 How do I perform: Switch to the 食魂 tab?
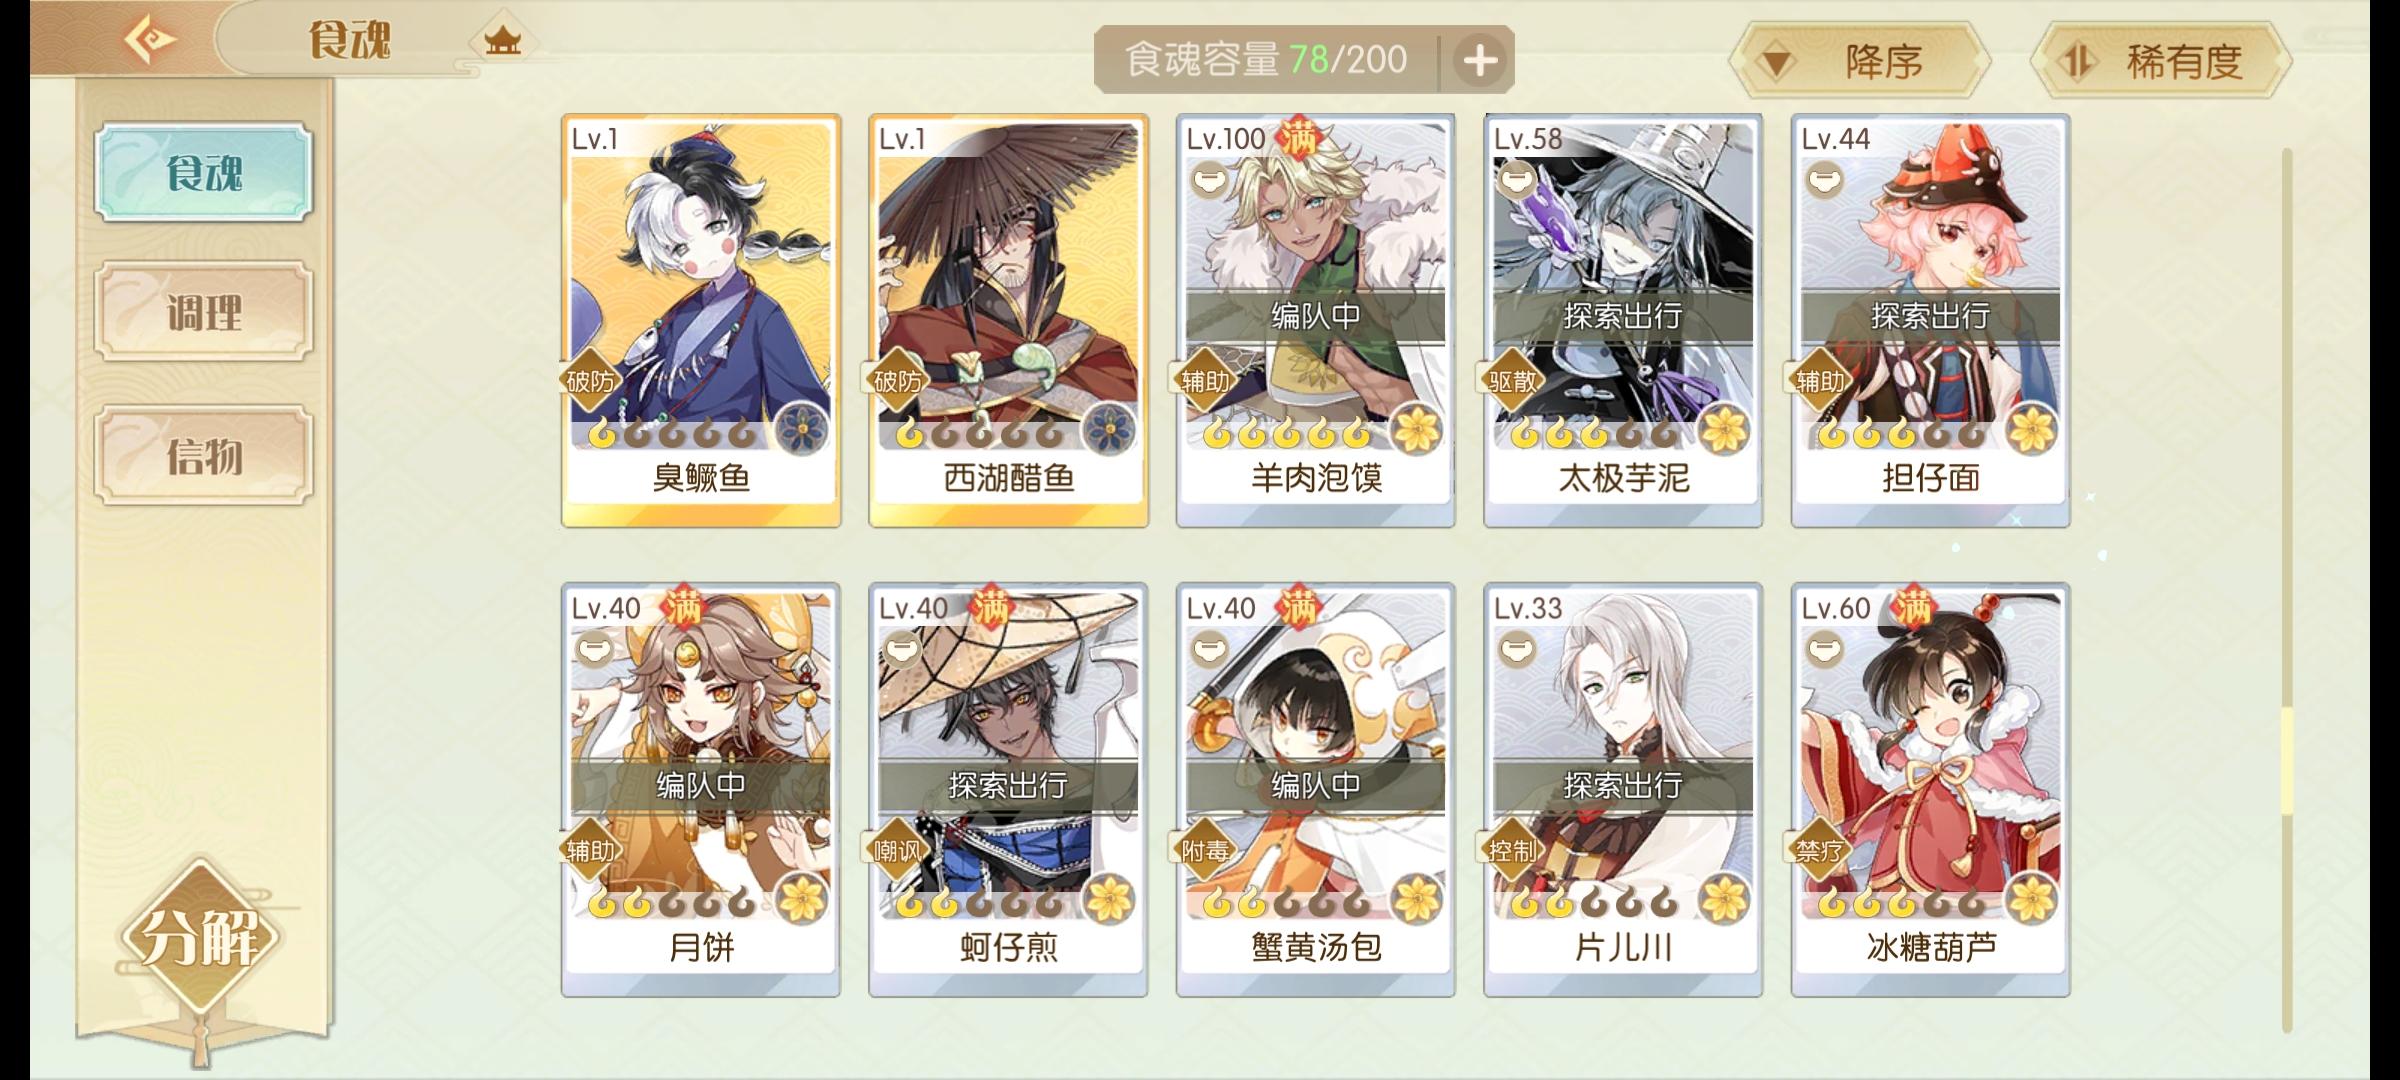(204, 172)
